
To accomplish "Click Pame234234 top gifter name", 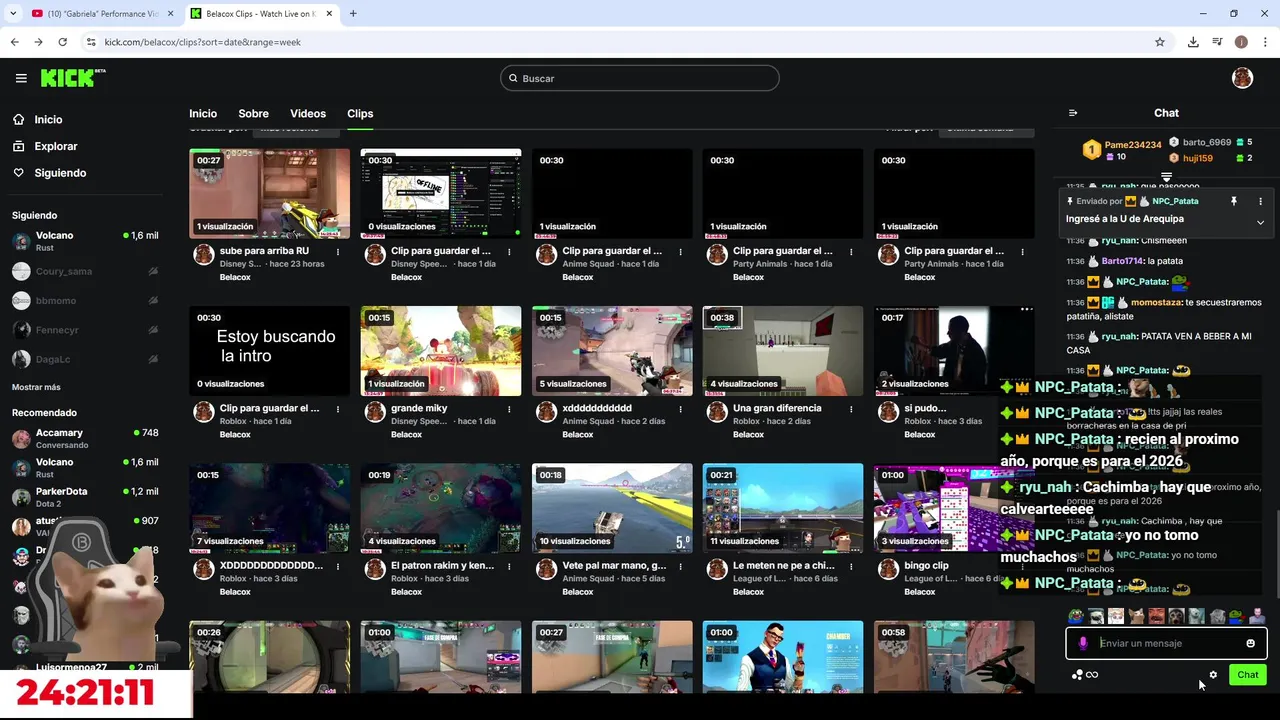I will 1133,145.
